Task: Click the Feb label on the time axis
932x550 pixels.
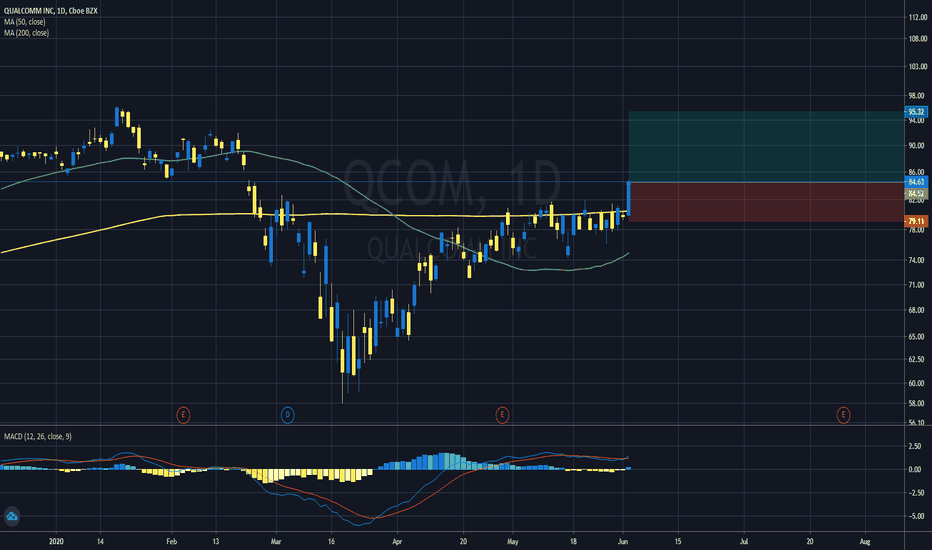Action: [171, 542]
